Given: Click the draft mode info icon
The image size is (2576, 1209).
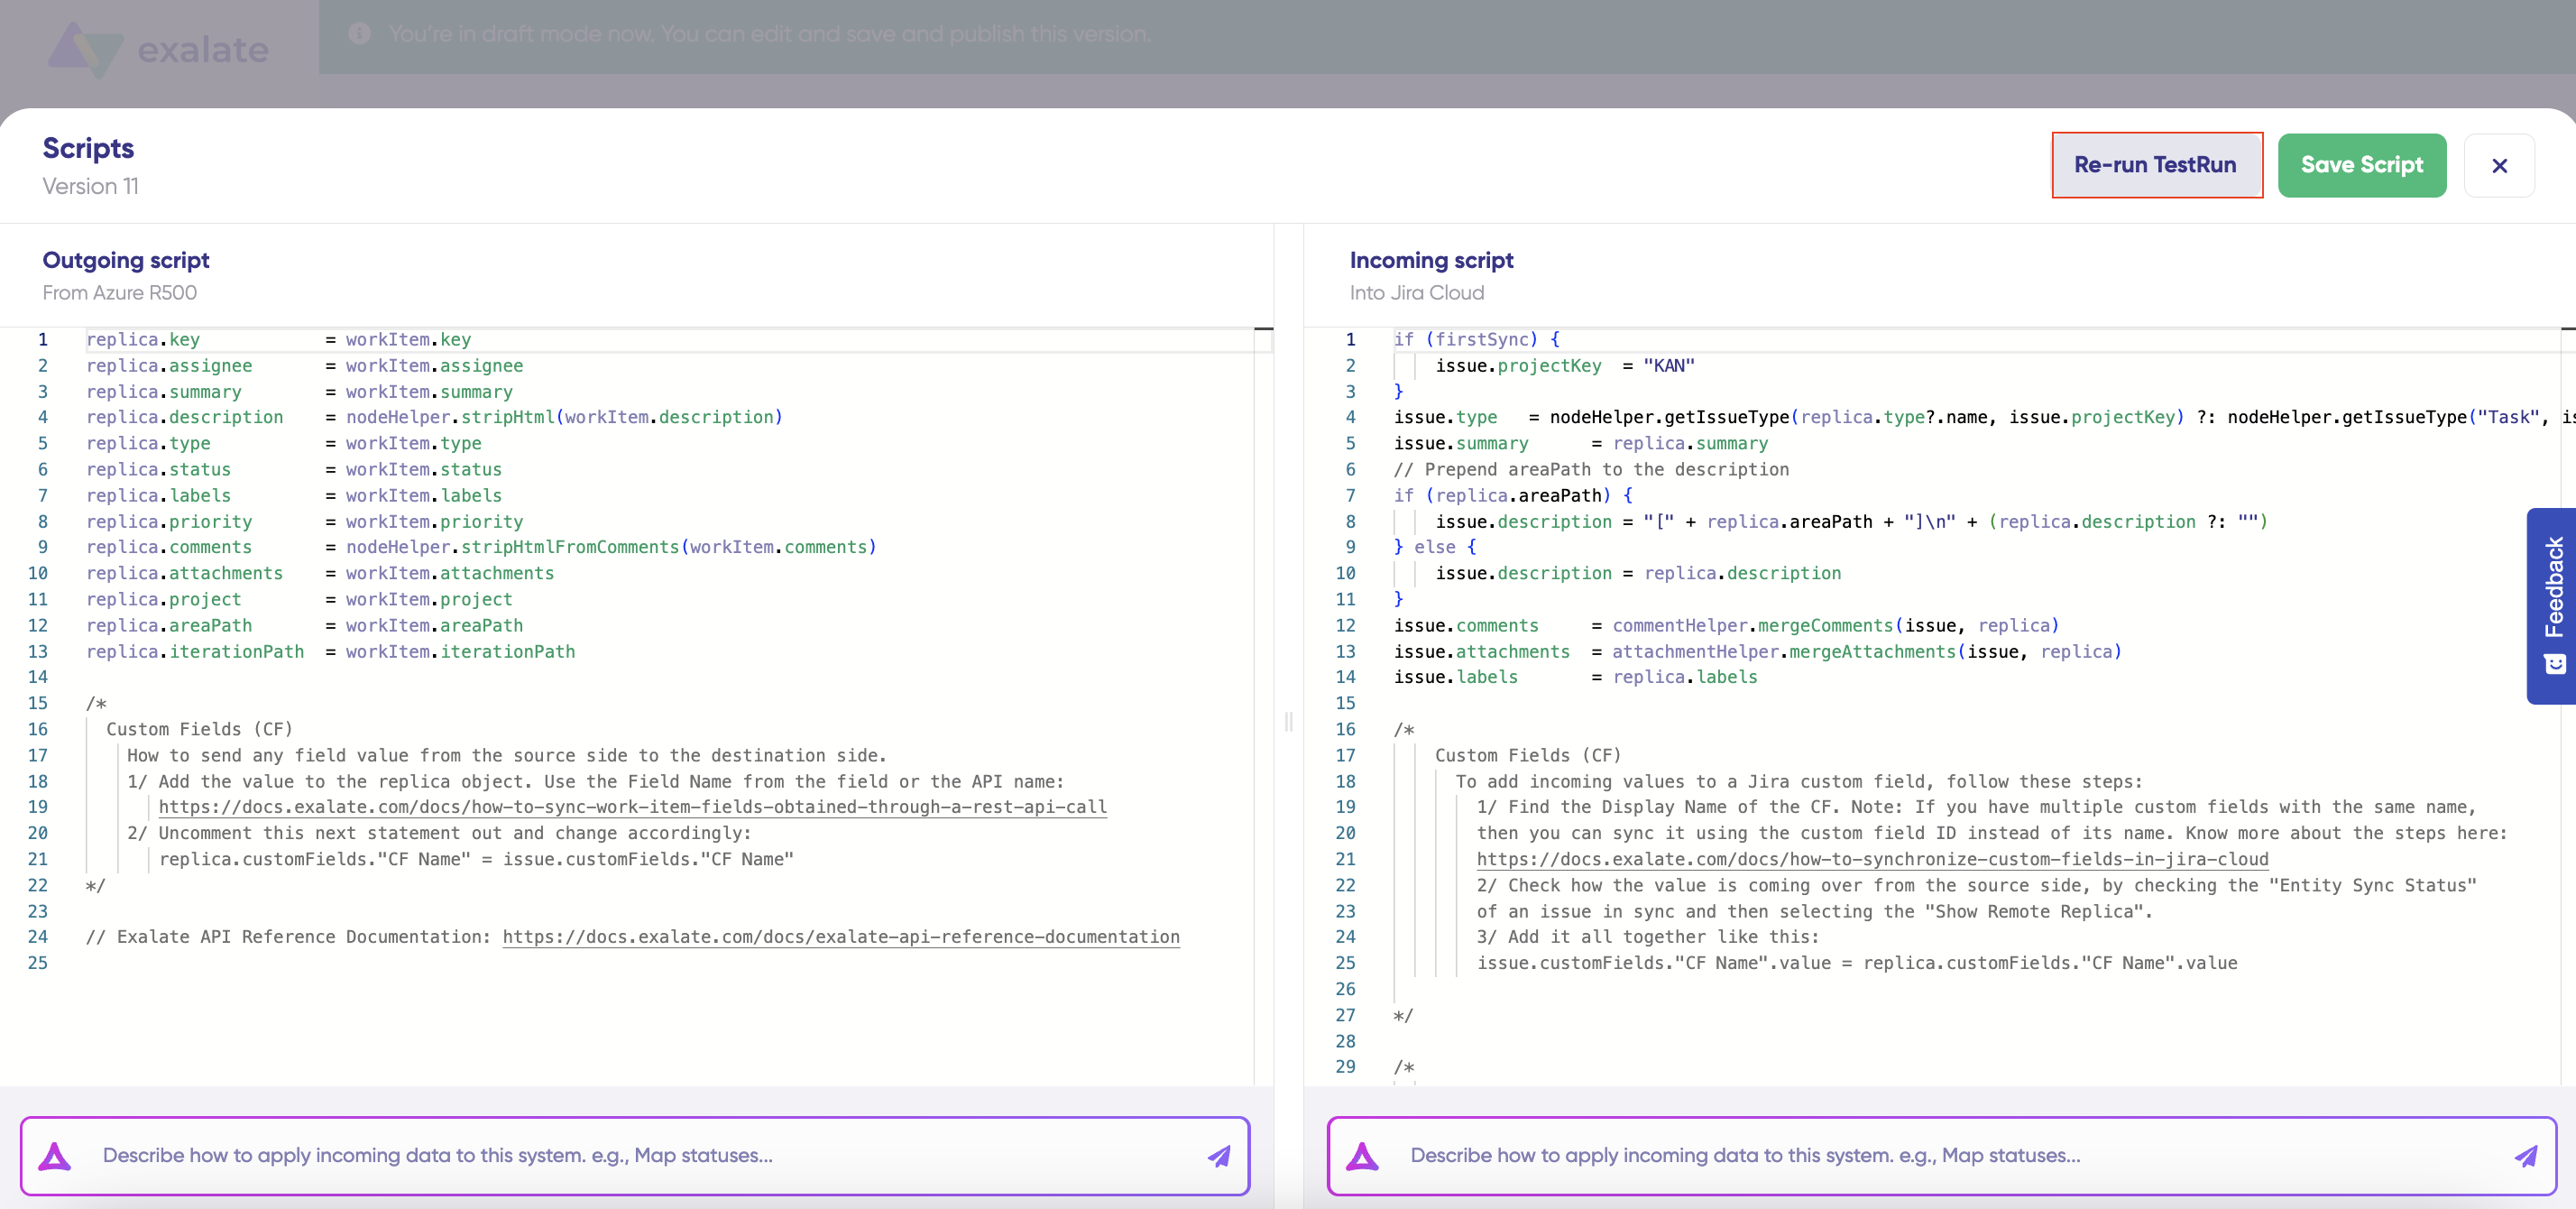Looking at the screenshot, I should pos(360,34).
